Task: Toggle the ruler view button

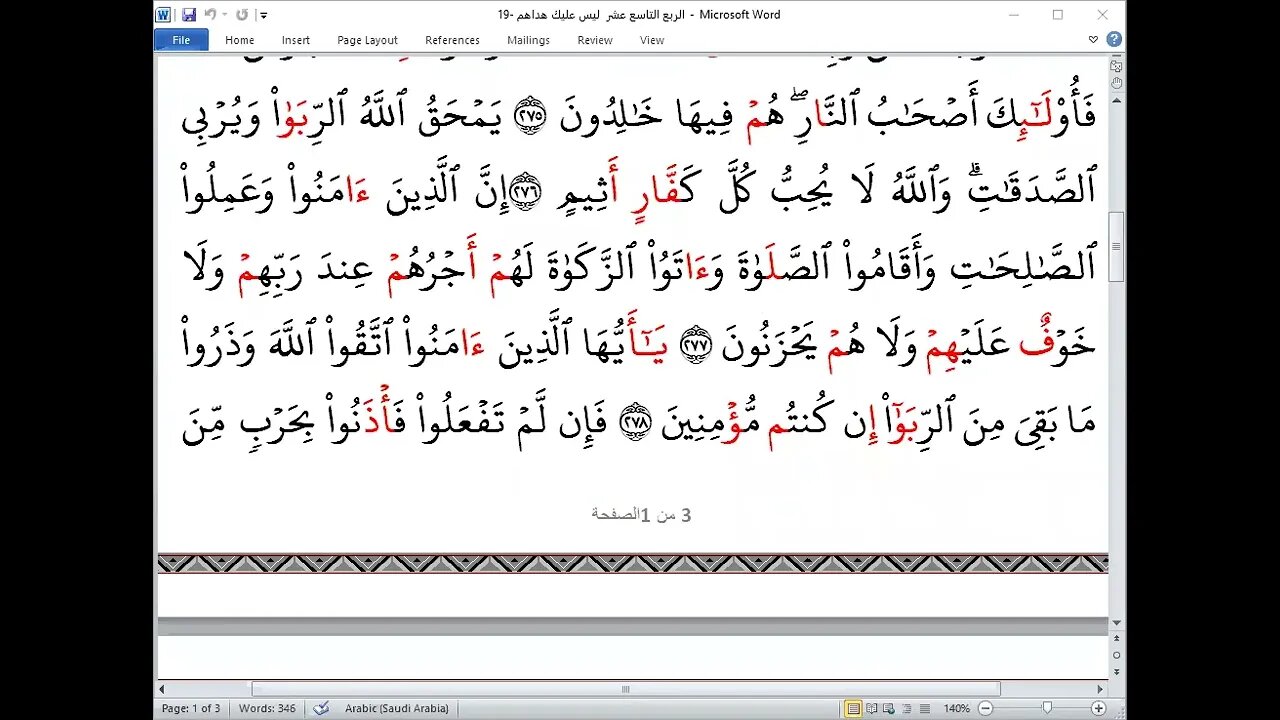Action: (1117, 66)
